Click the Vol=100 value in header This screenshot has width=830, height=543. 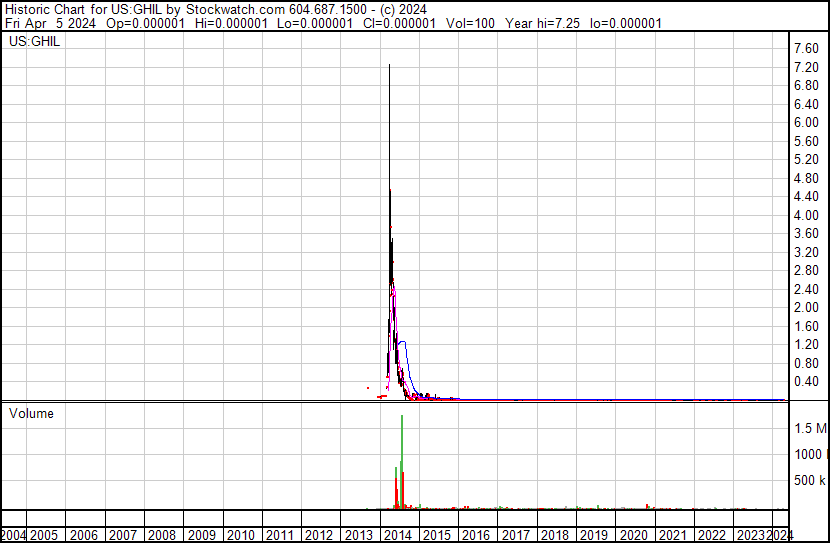coord(470,23)
